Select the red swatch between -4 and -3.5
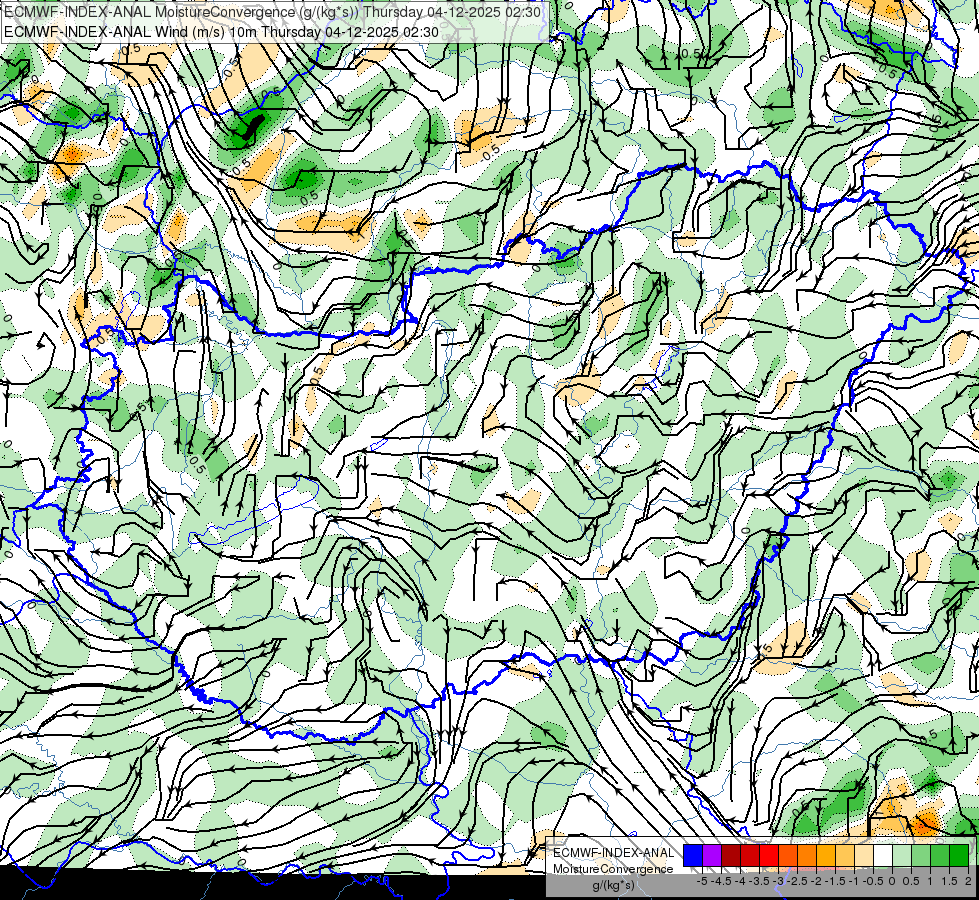Viewport: 979px width, 900px height. pyautogui.click(x=750, y=855)
